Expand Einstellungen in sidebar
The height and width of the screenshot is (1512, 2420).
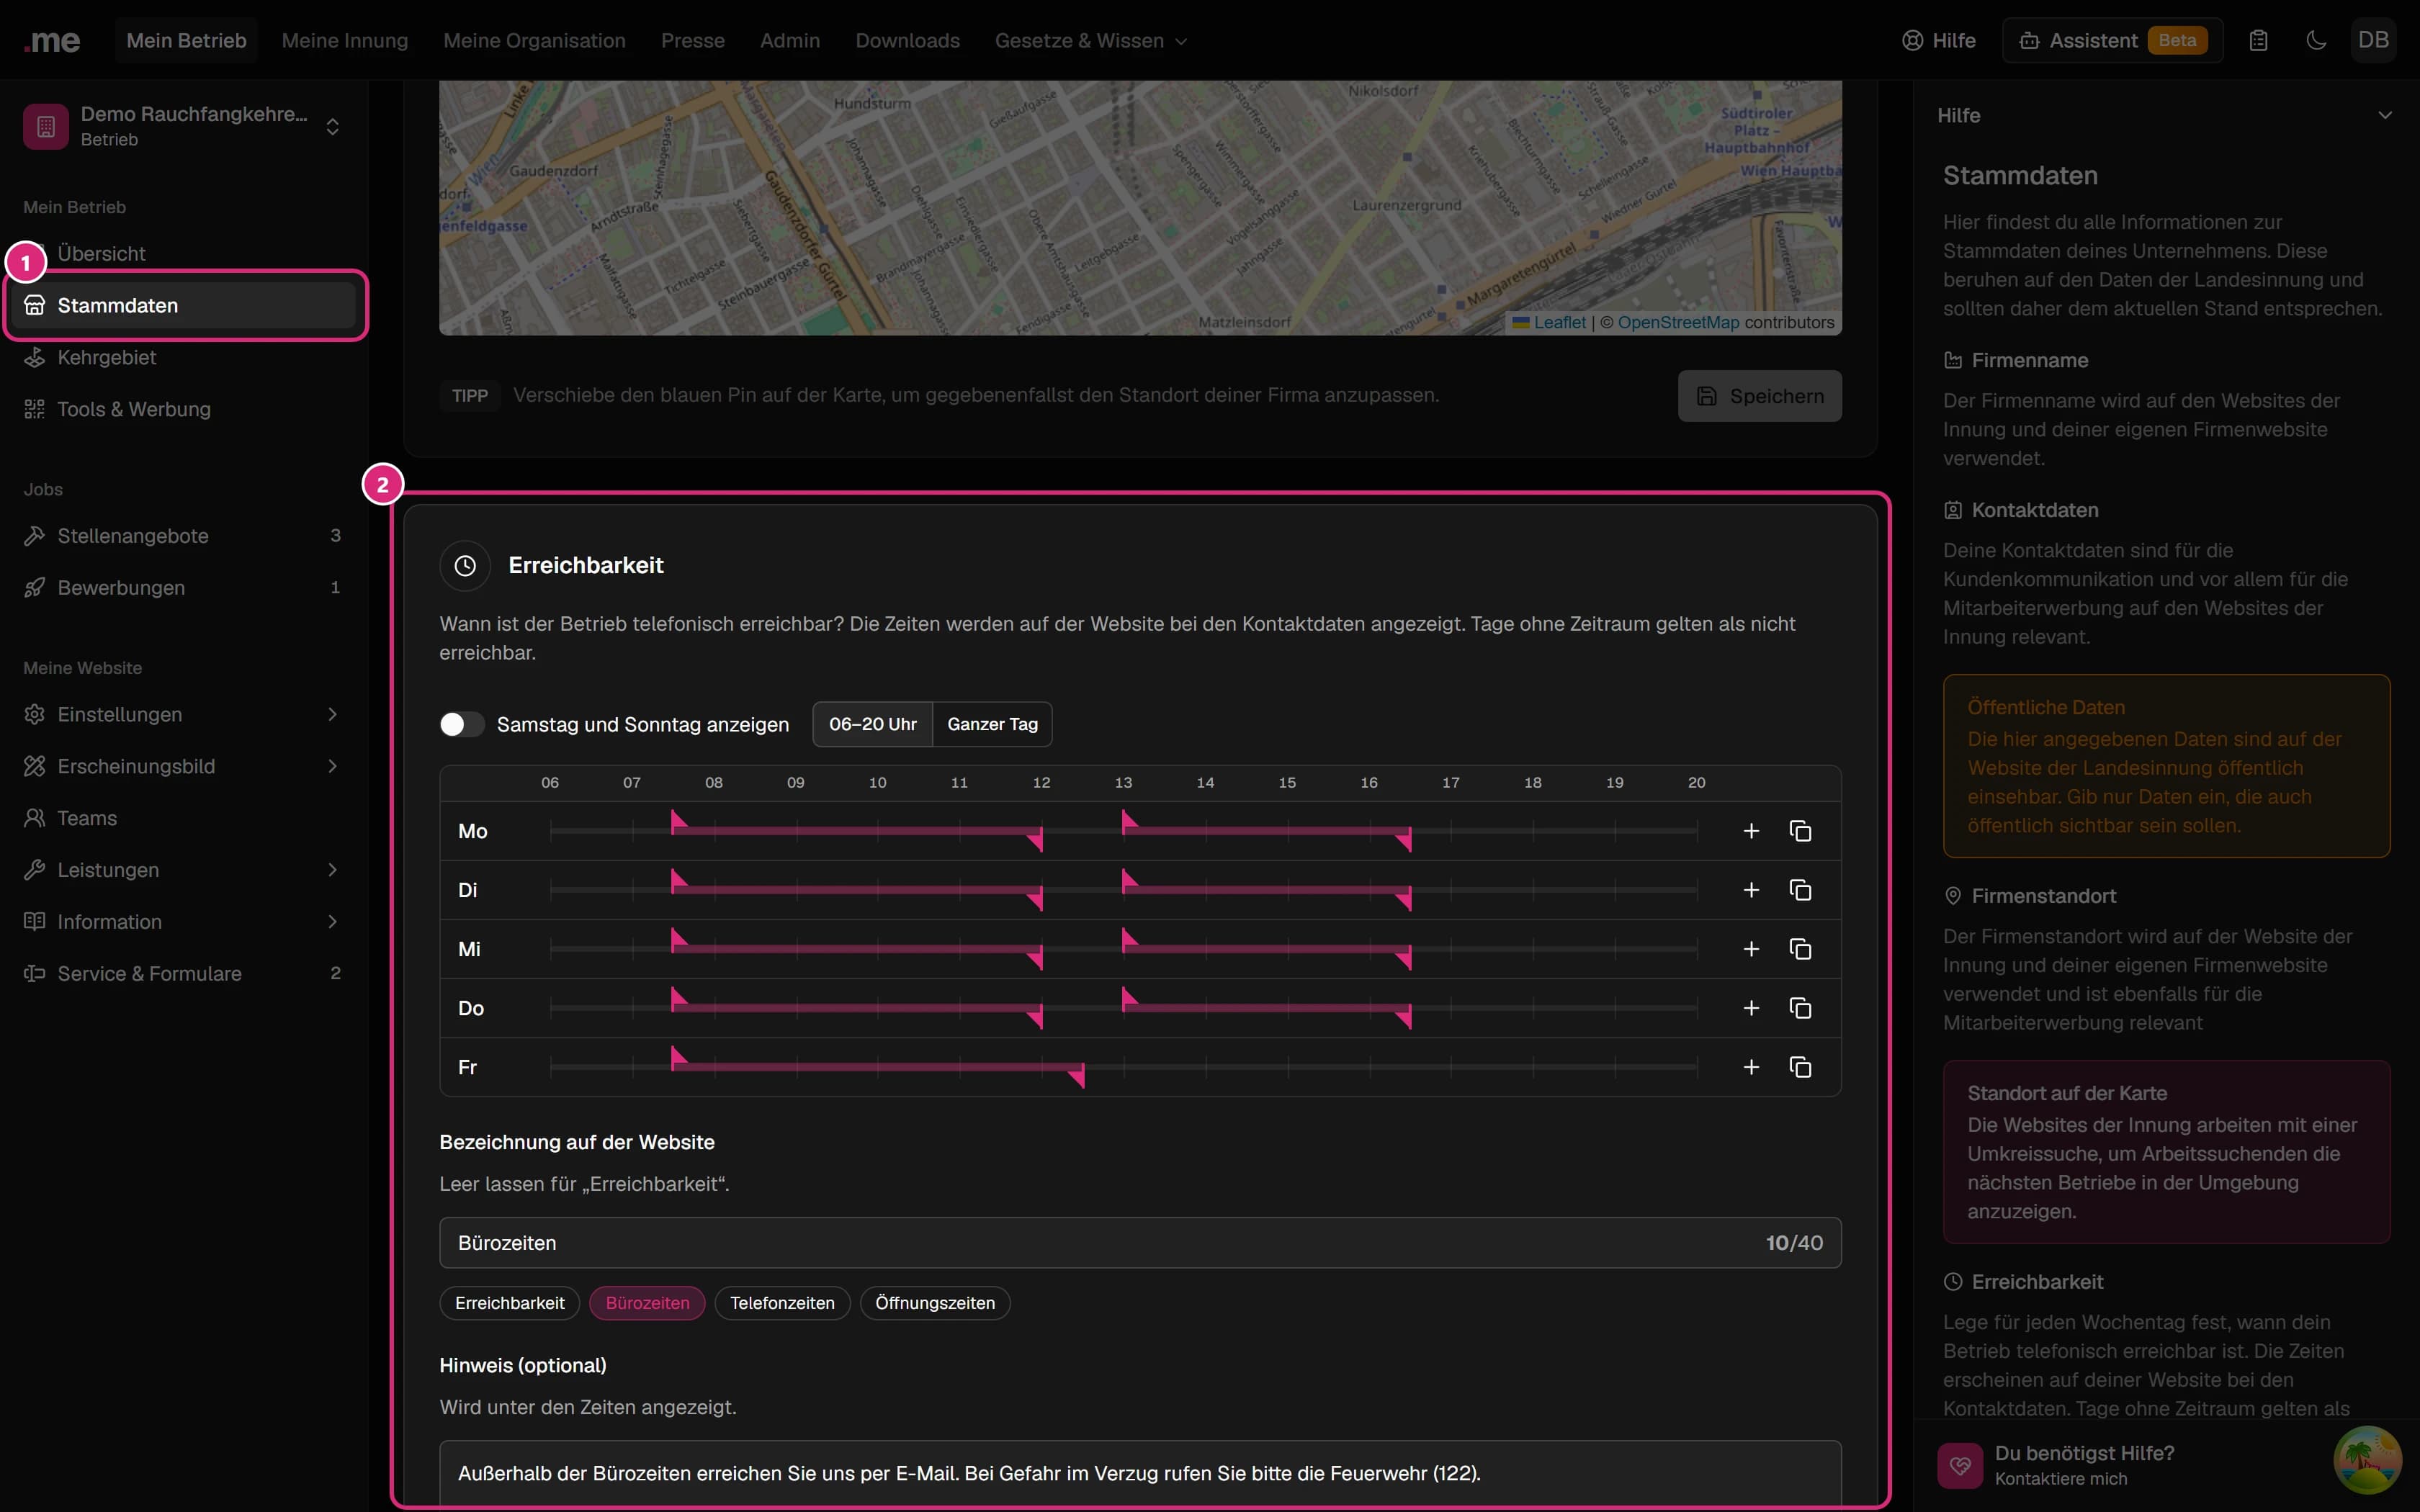184,714
